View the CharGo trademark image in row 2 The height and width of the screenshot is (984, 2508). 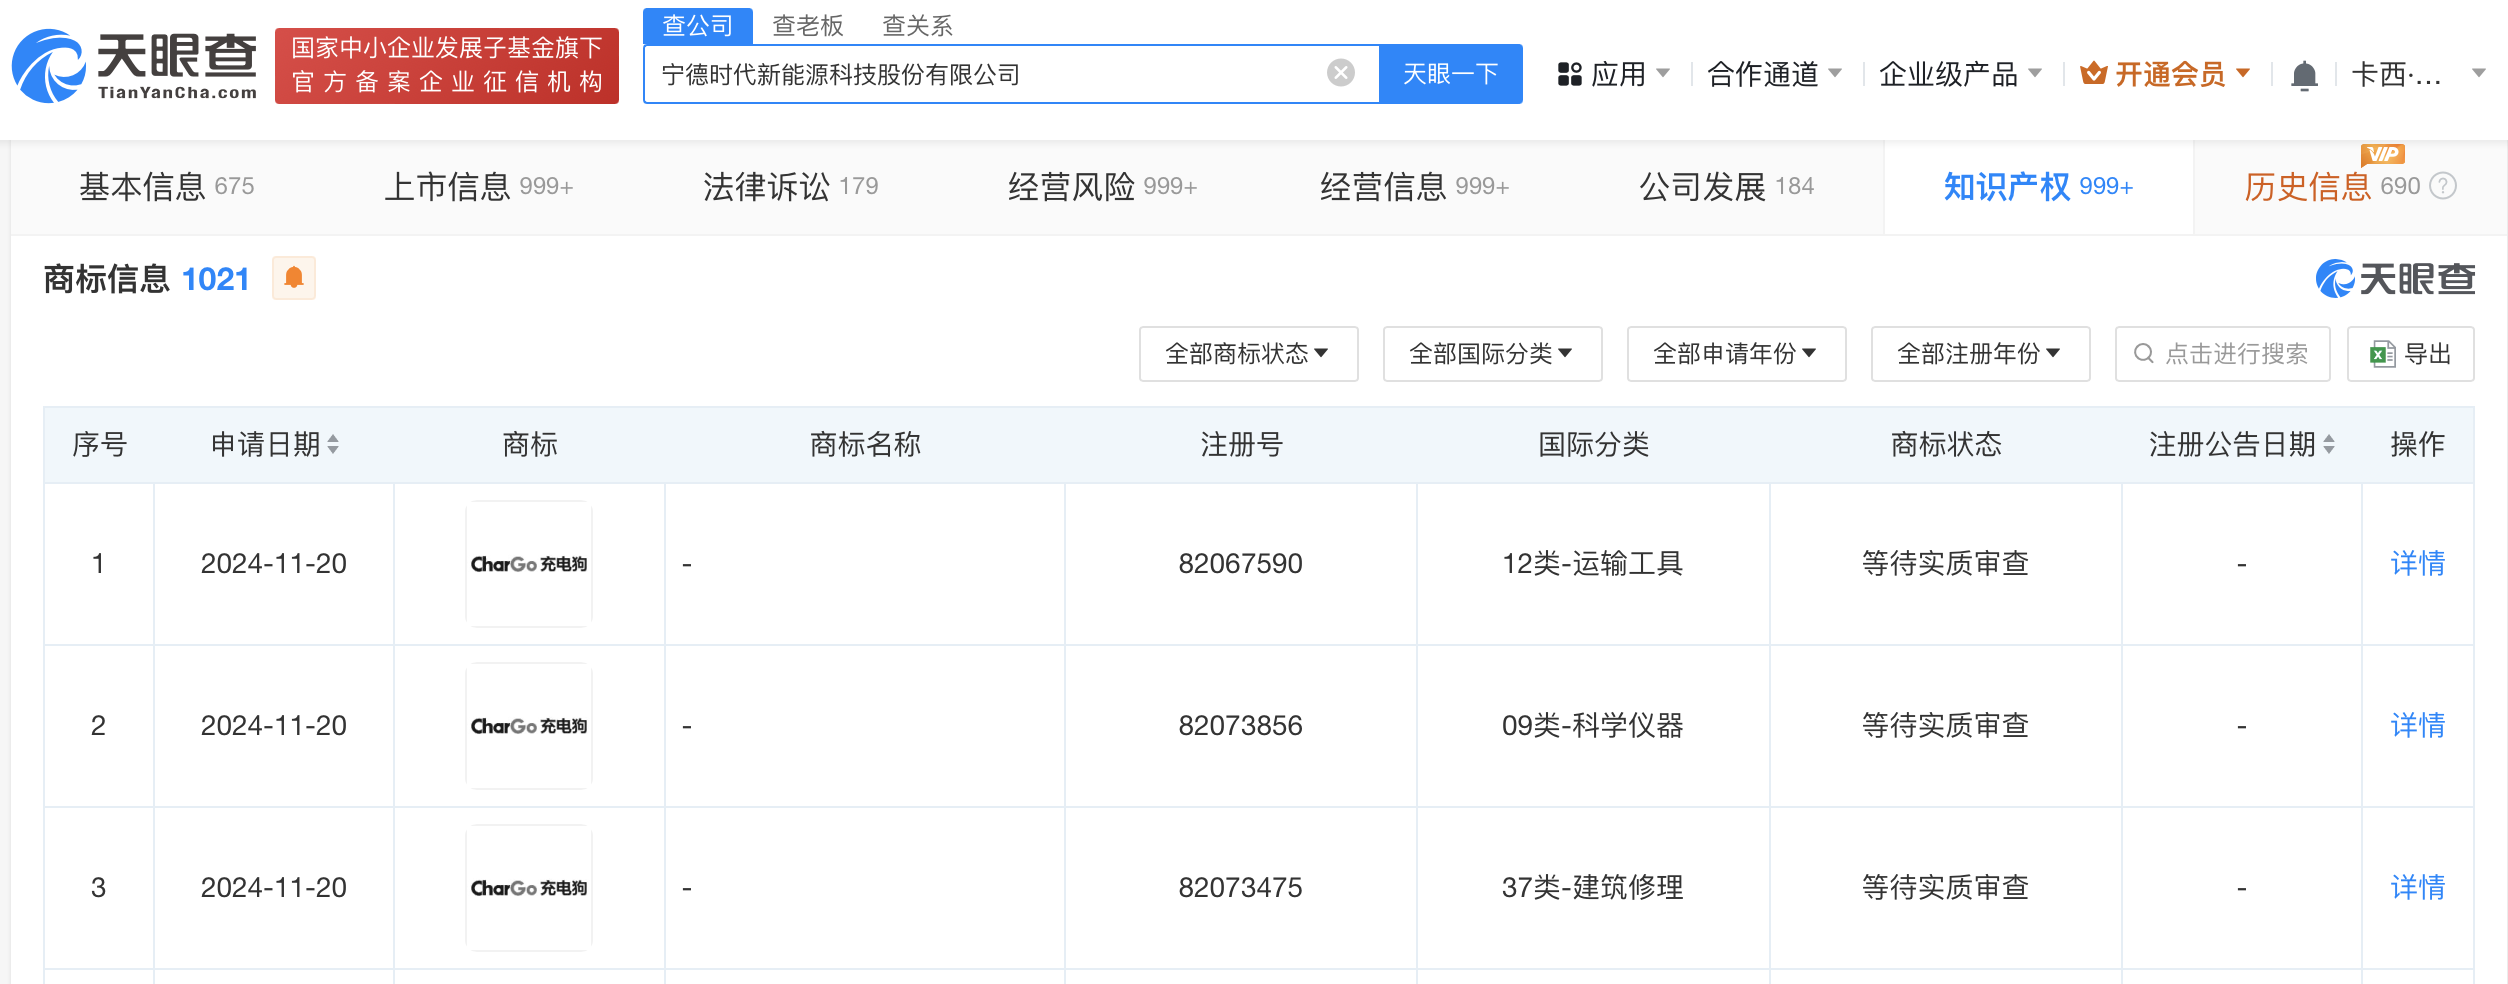[529, 726]
